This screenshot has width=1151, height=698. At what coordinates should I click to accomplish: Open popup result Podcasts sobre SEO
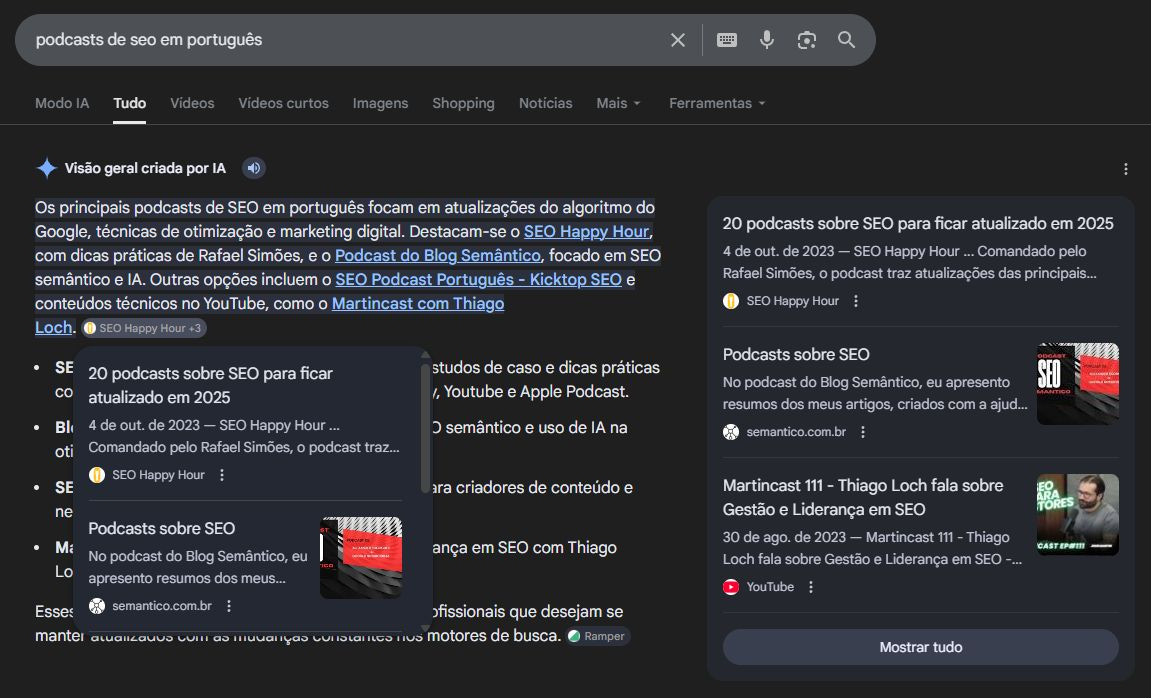[161, 528]
